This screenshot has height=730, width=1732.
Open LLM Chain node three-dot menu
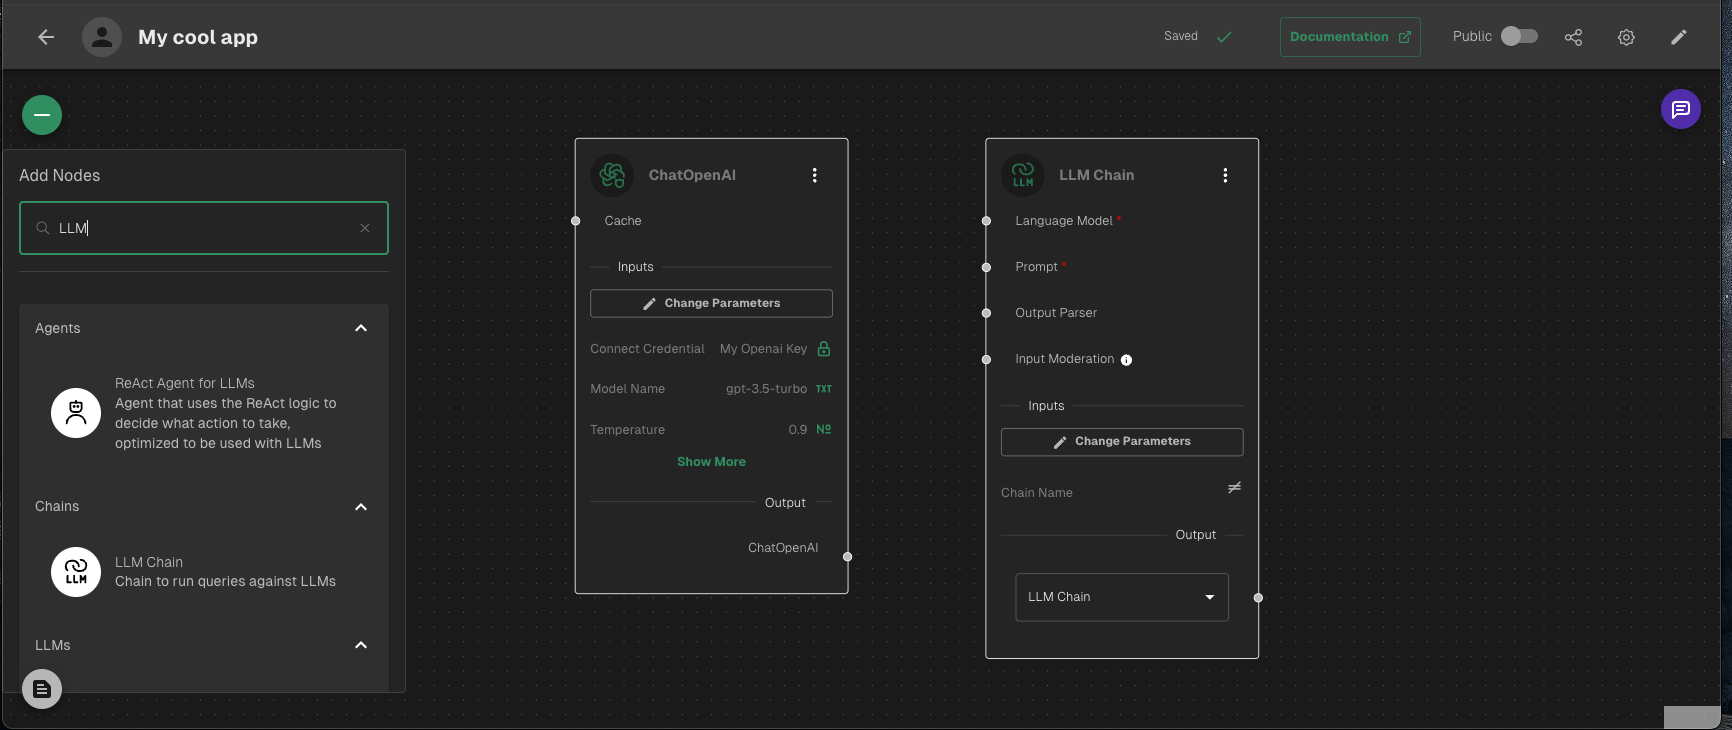coord(1225,175)
